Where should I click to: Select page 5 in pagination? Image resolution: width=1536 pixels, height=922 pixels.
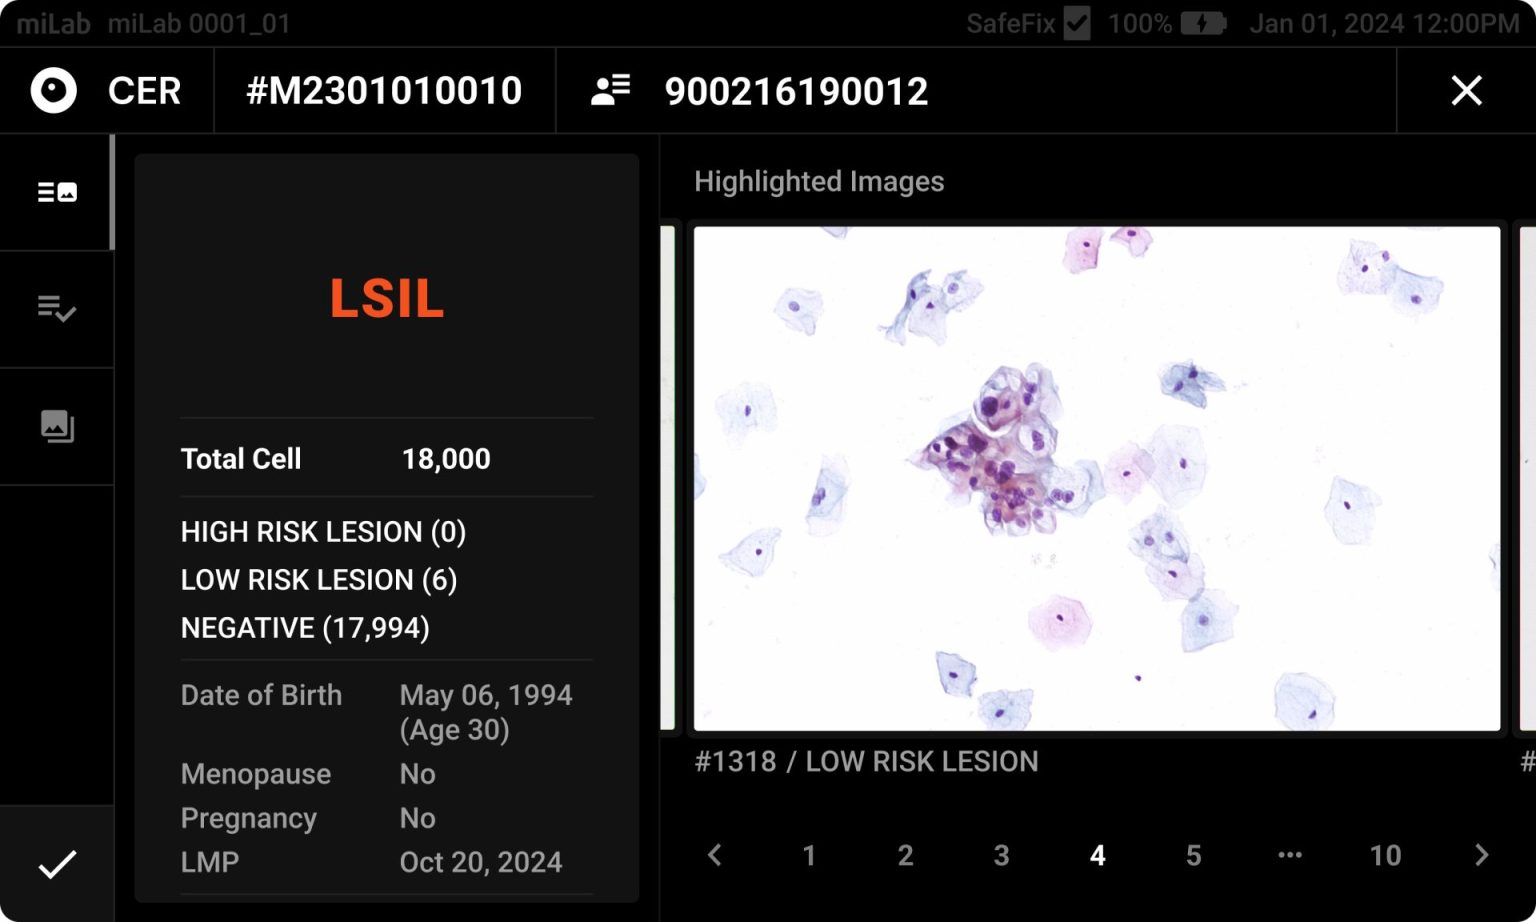[x=1193, y=855]
